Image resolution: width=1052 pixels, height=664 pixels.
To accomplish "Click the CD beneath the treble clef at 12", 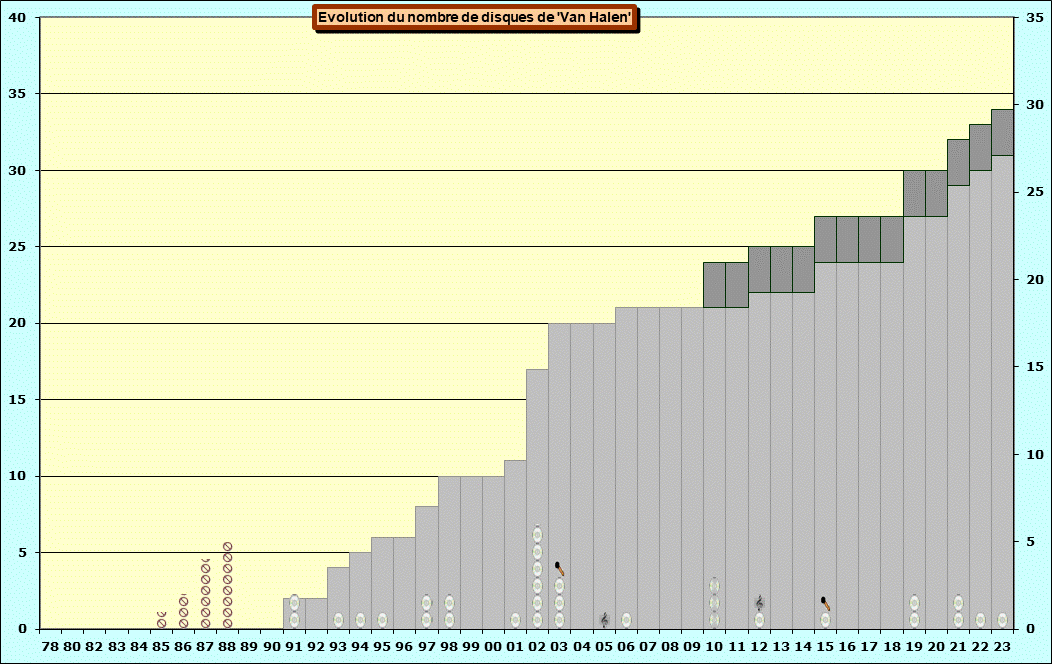I will tap(759, 620).
